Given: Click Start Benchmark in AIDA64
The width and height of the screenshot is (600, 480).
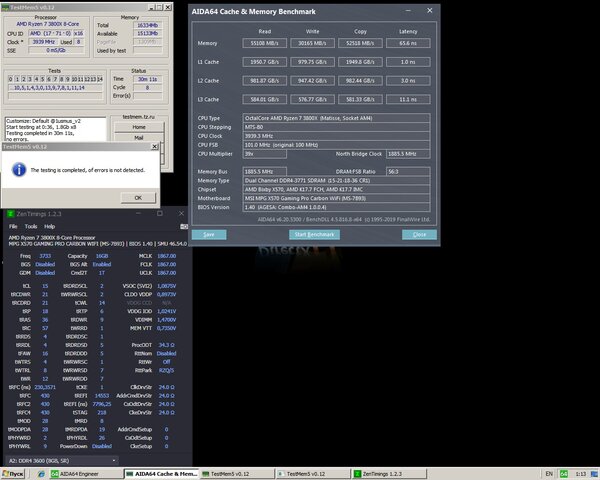Looking at the screenshot, I should point(314,235).
